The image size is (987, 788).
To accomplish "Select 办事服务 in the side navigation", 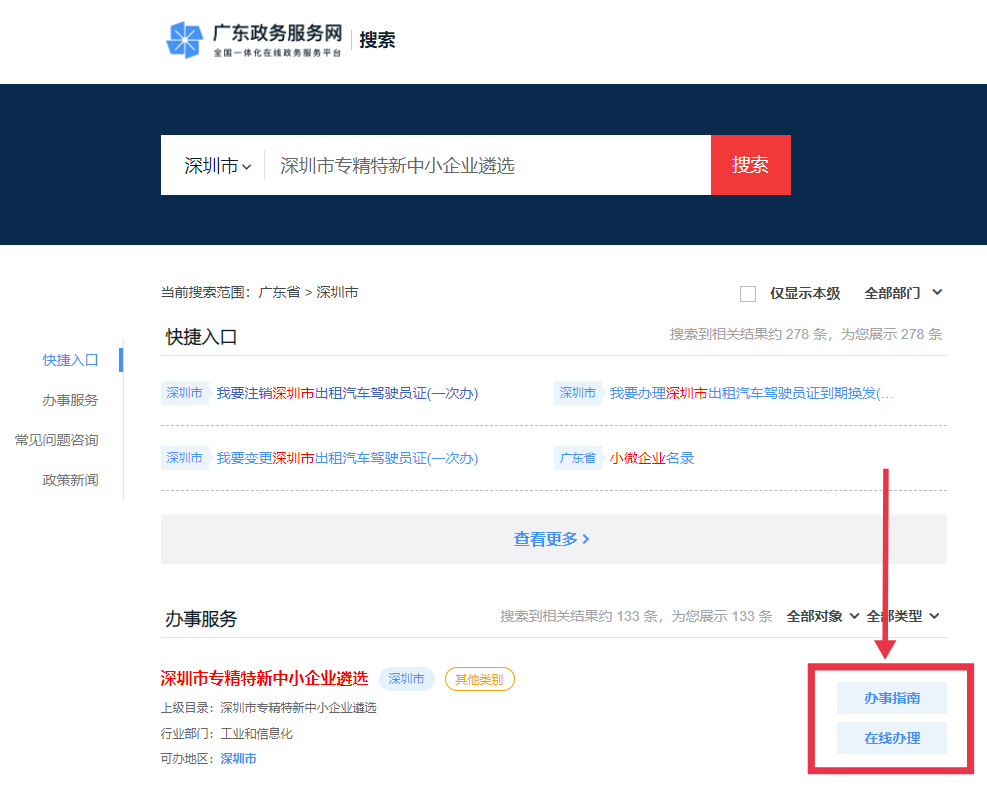I will coord(70,400).
